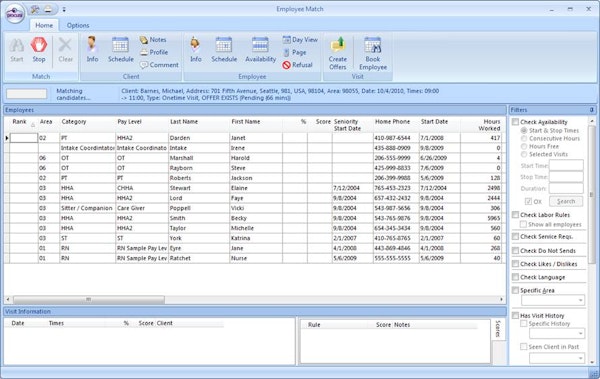Open Client Profile
The width and height of the screenshot is (600, 379).
[154, 52]
